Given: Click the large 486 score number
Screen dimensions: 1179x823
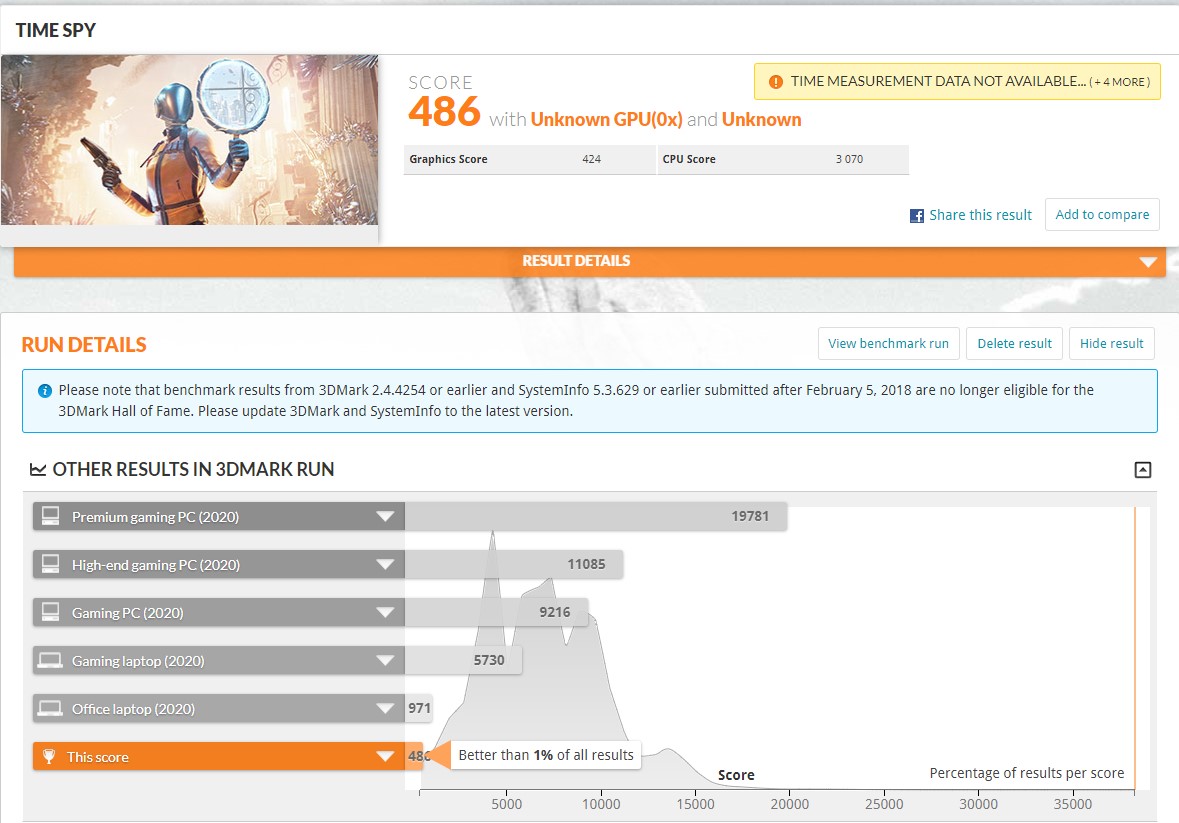Looking at the screenshot, I should pyautogui.click(x=444, y=112).
